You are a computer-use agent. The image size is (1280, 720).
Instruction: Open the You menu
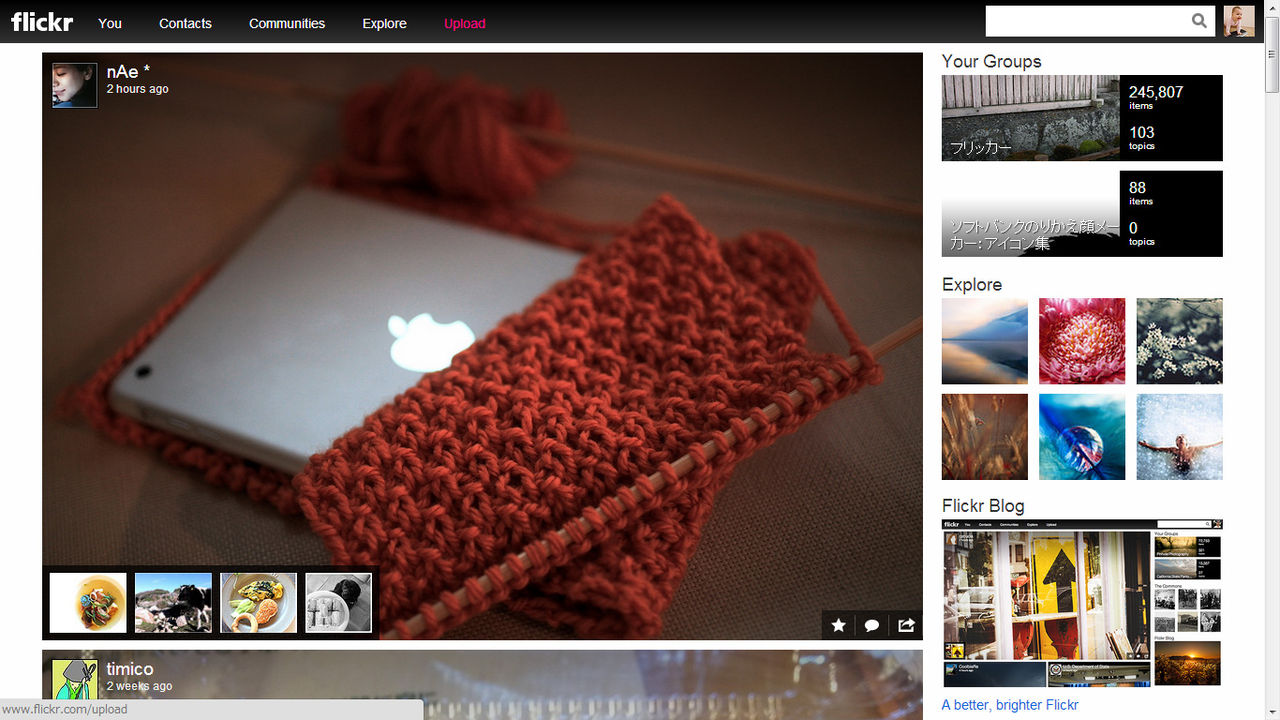110,23
